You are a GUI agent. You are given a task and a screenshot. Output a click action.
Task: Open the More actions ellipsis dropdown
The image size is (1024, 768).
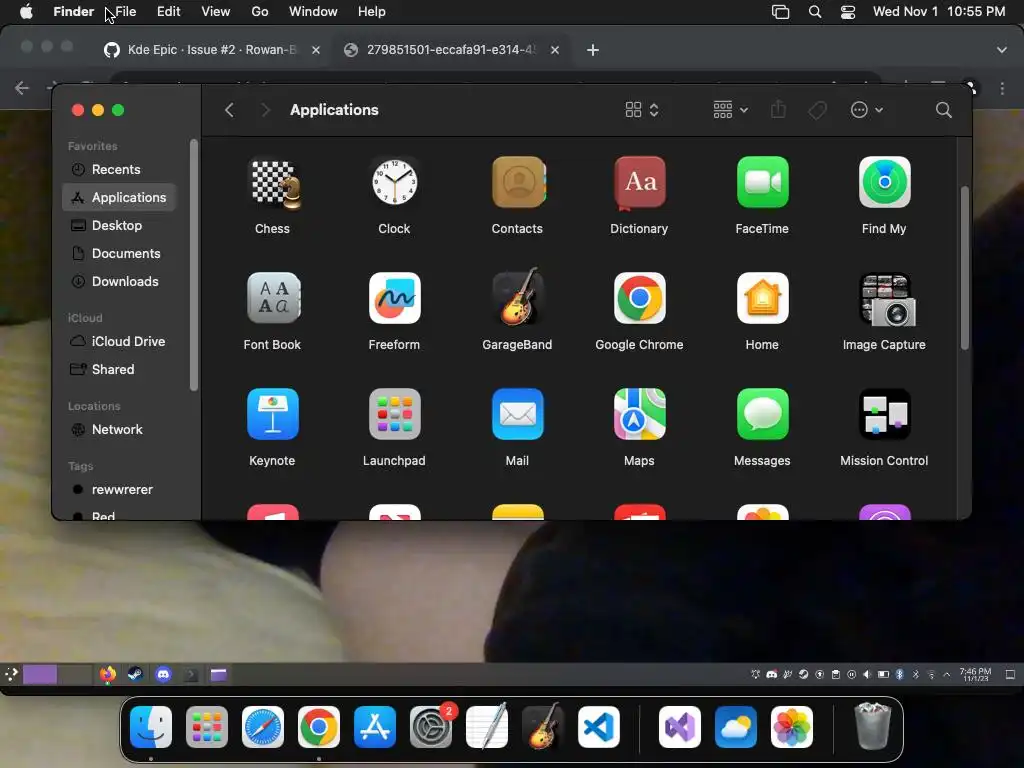pyautogui.click(x=867, y=110)
